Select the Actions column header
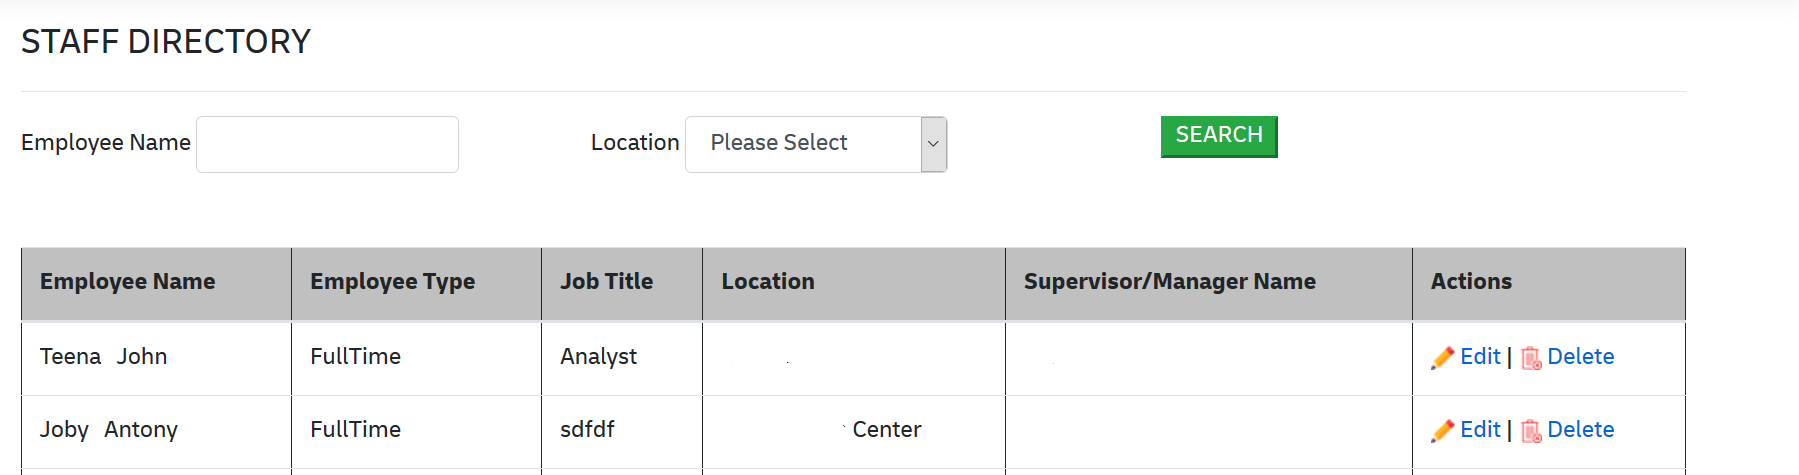1799x475 pixels. (1471, 282)
